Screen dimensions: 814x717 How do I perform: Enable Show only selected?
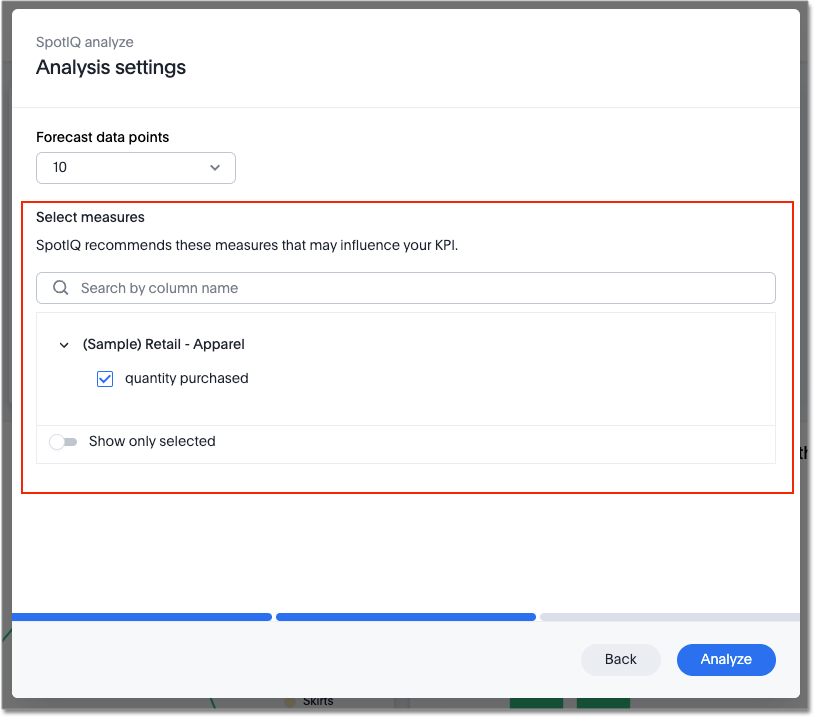click(63, 441)
